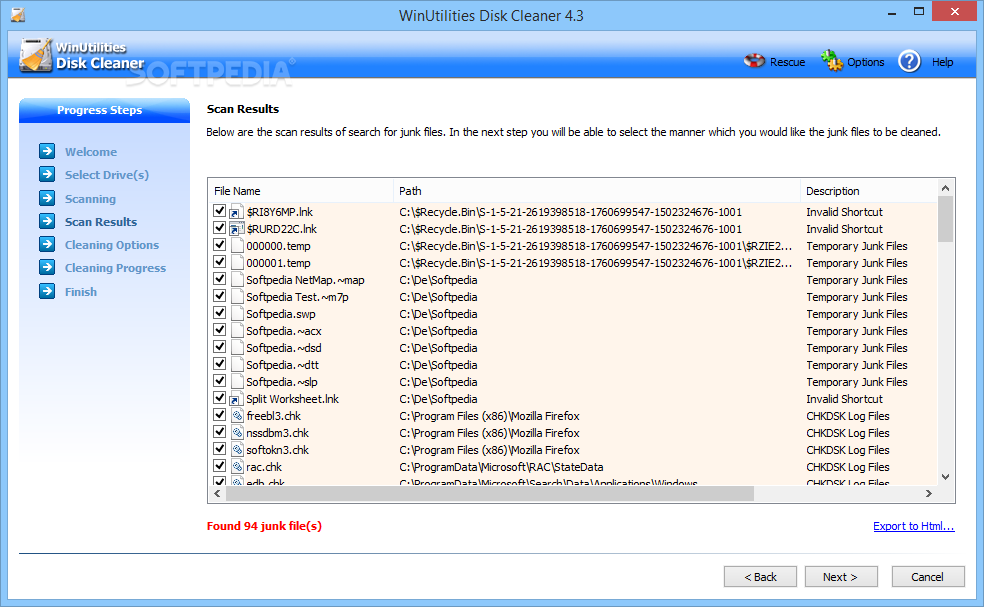Click the horizontal scrollbar left arrow
Screen dimensions: 984x607
(x=217, y=494)
